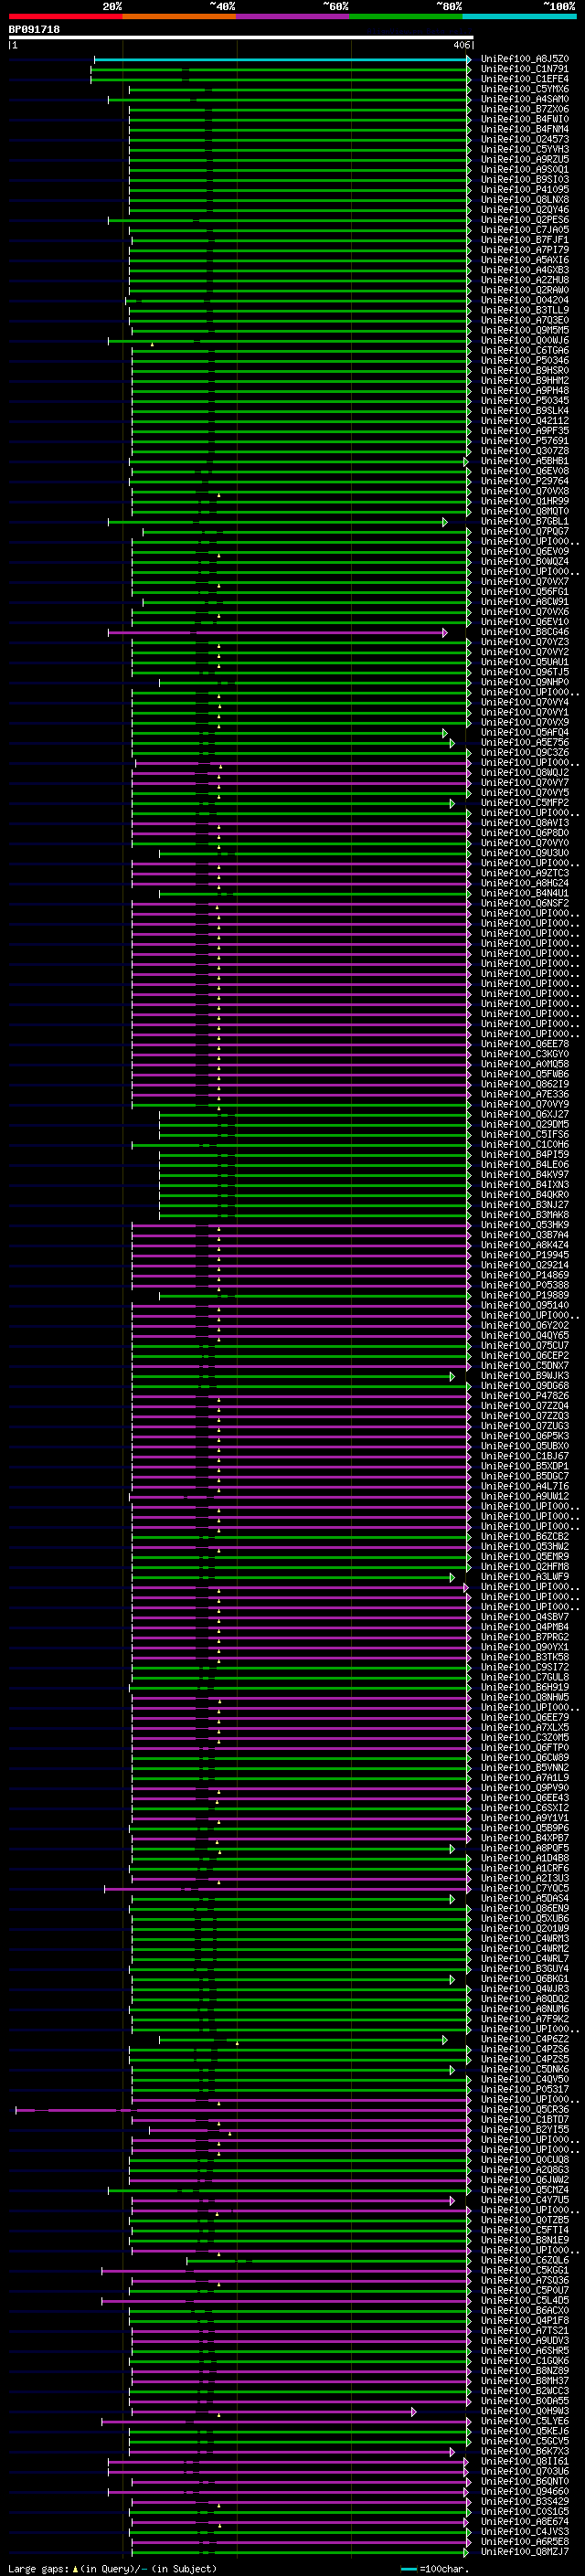The height and width of the screenshot is (2576, 585).
Task: Select hit UniRef100_A8J5Z0
Action: 525,59
